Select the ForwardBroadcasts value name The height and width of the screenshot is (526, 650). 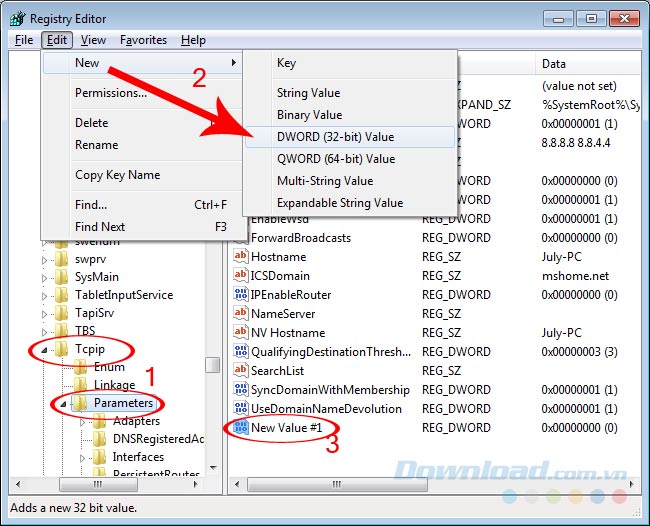[301, 238]
